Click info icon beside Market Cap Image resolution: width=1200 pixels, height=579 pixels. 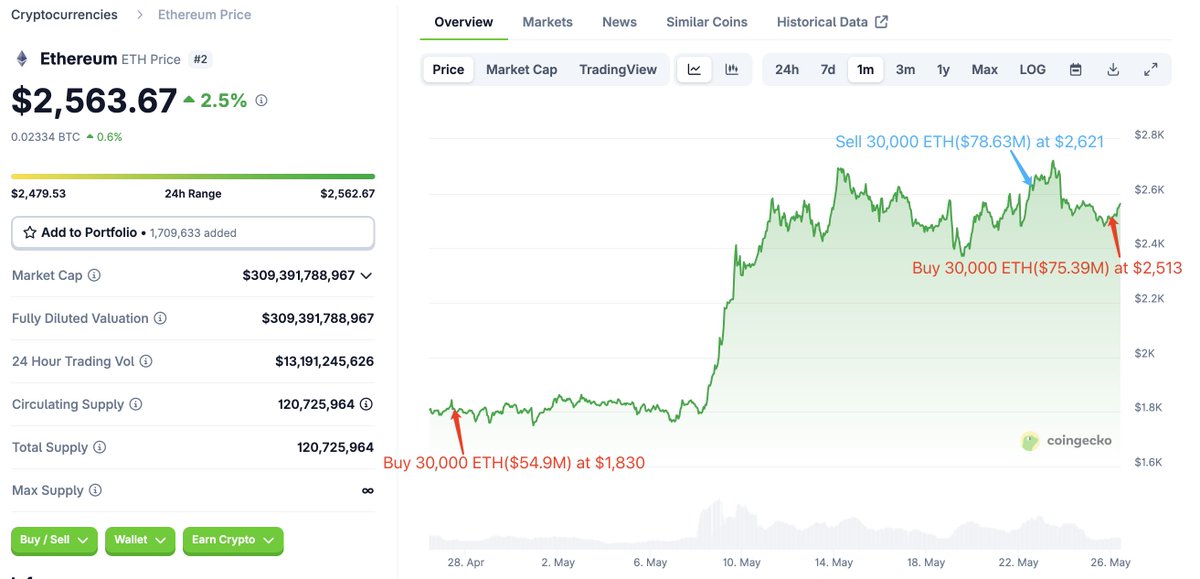[94, 275]
